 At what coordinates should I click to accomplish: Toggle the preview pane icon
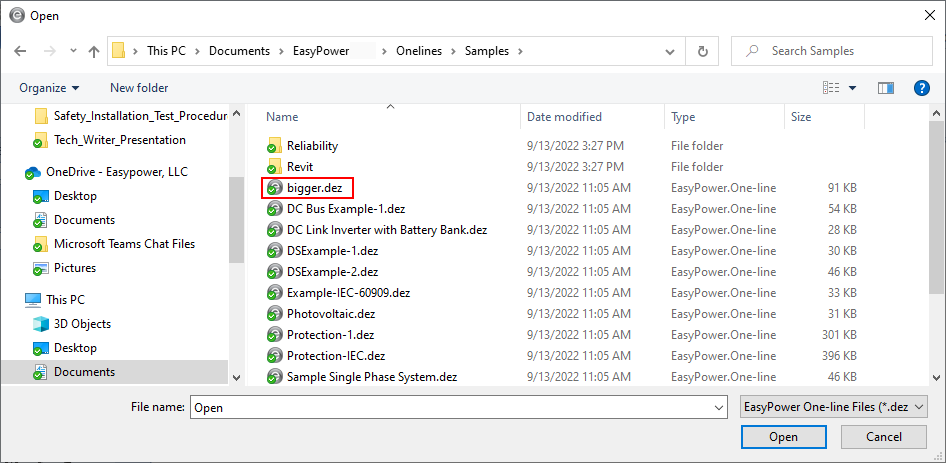(x=885, y=88)
